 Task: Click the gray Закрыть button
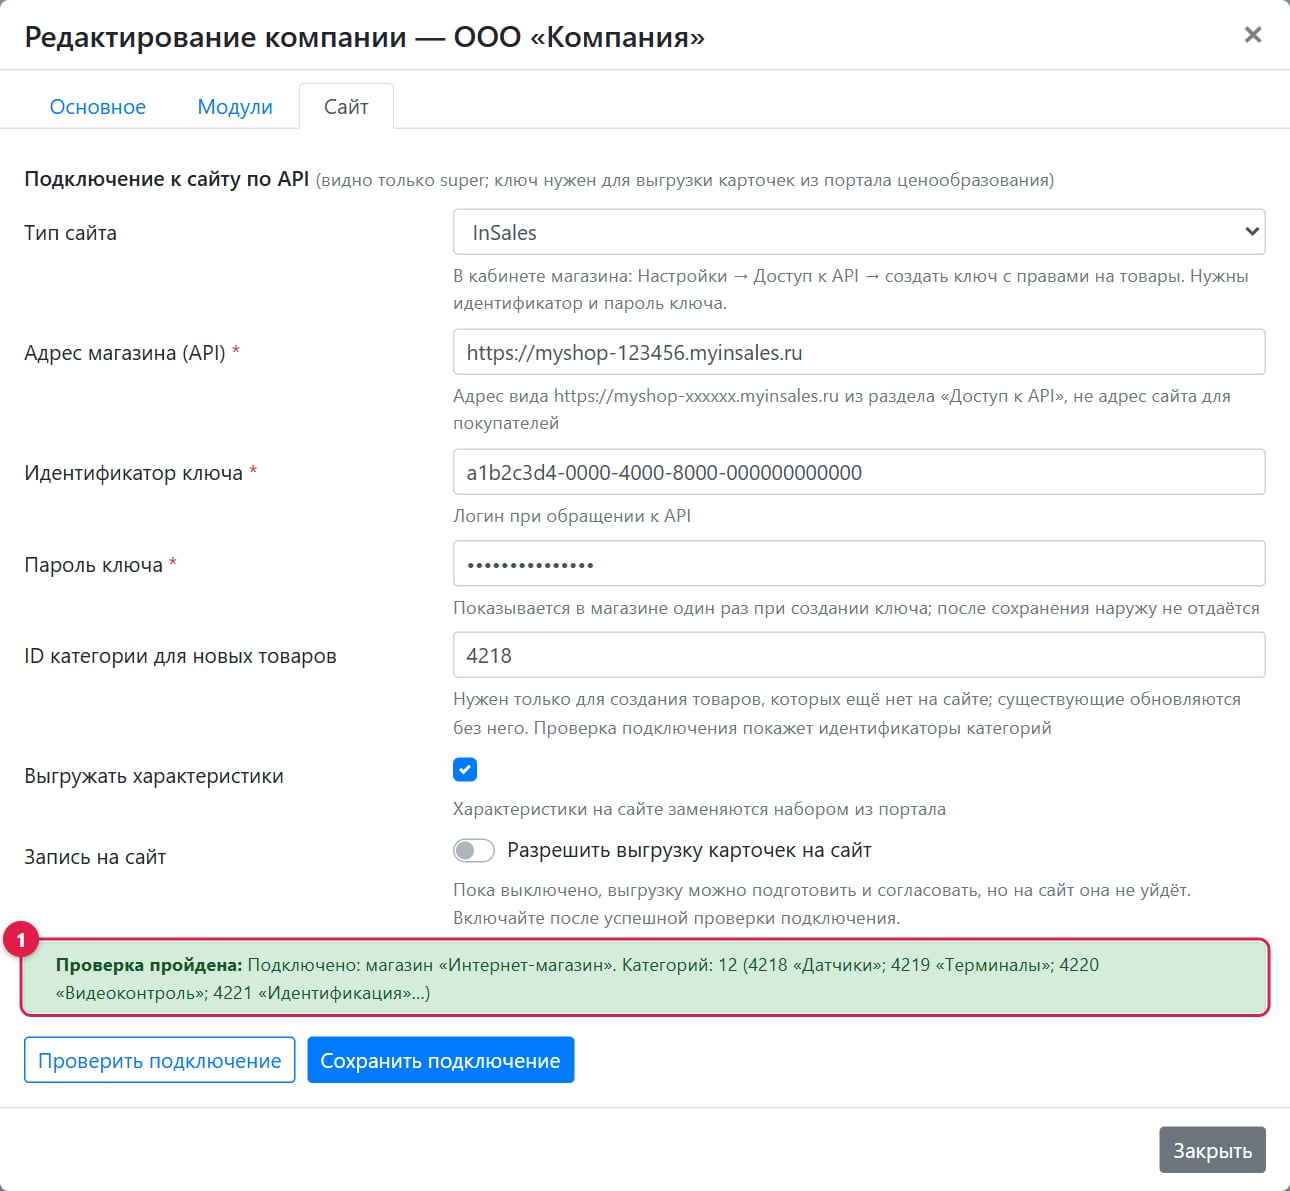[x=1212, y=1150]
